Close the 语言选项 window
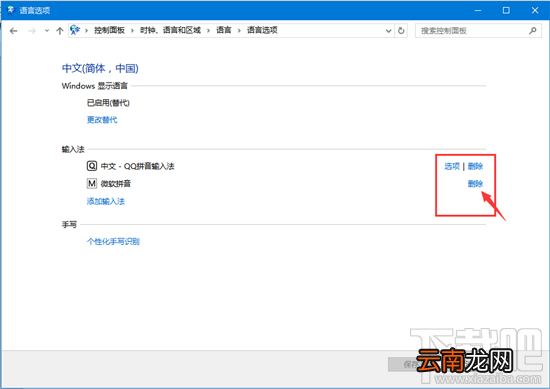The width and height of the screenshot is (550, 389). pos(535,11)
